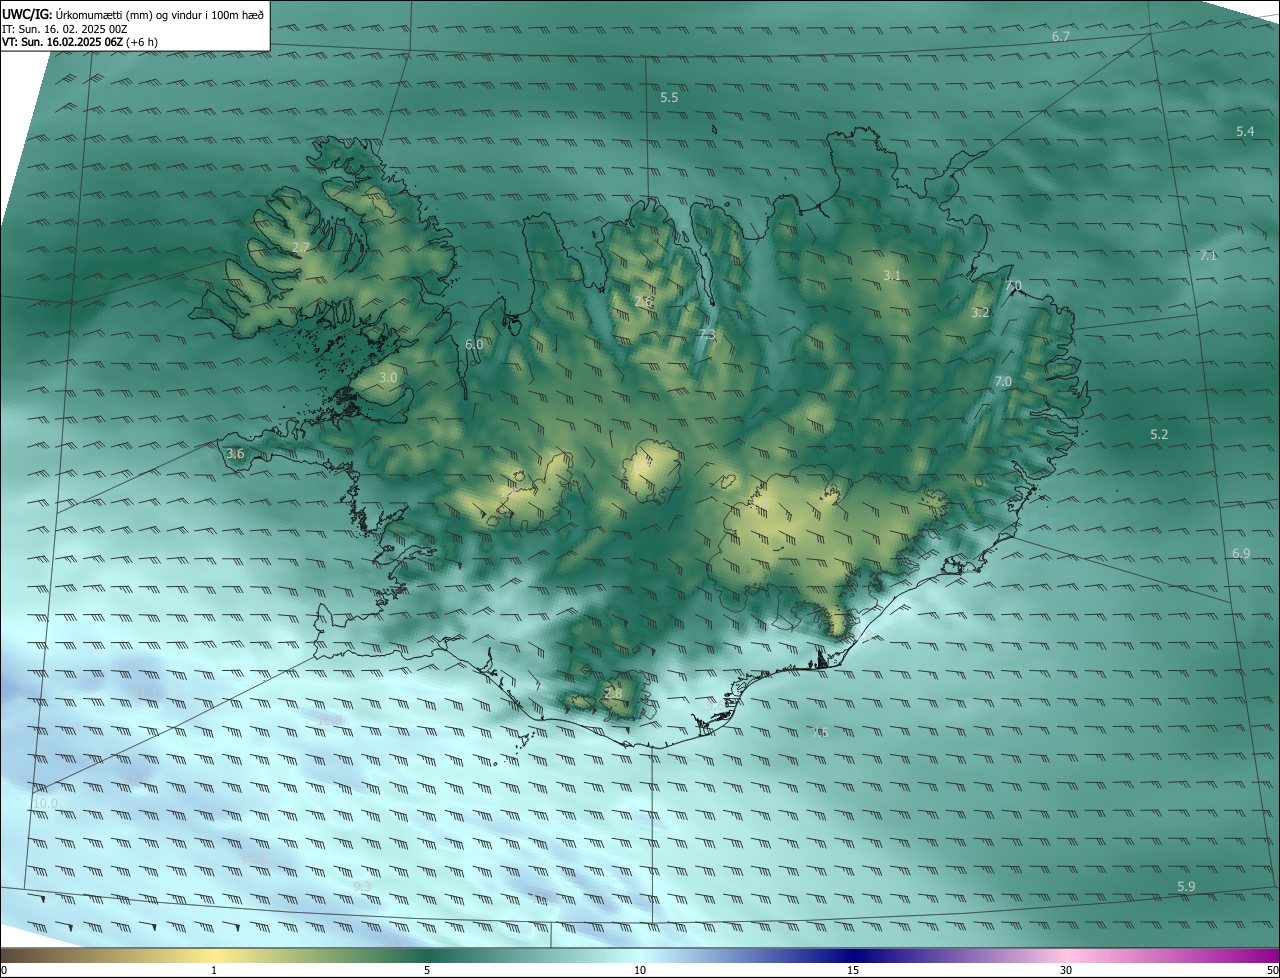Click the 50 tick on the color scale
The height and width of the screenshot is (978, 1280).
pos(1272,970)
